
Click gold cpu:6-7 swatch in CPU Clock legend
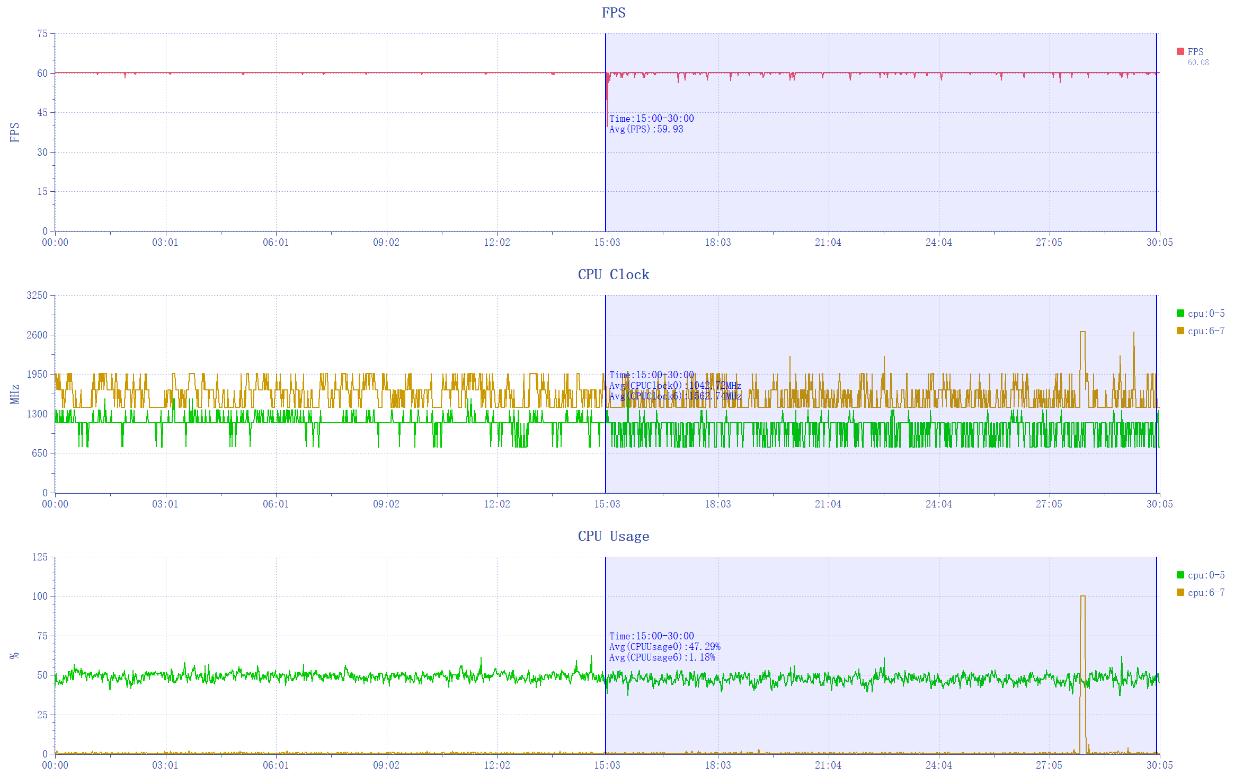pyautogui.click(x=1181, y=330)
